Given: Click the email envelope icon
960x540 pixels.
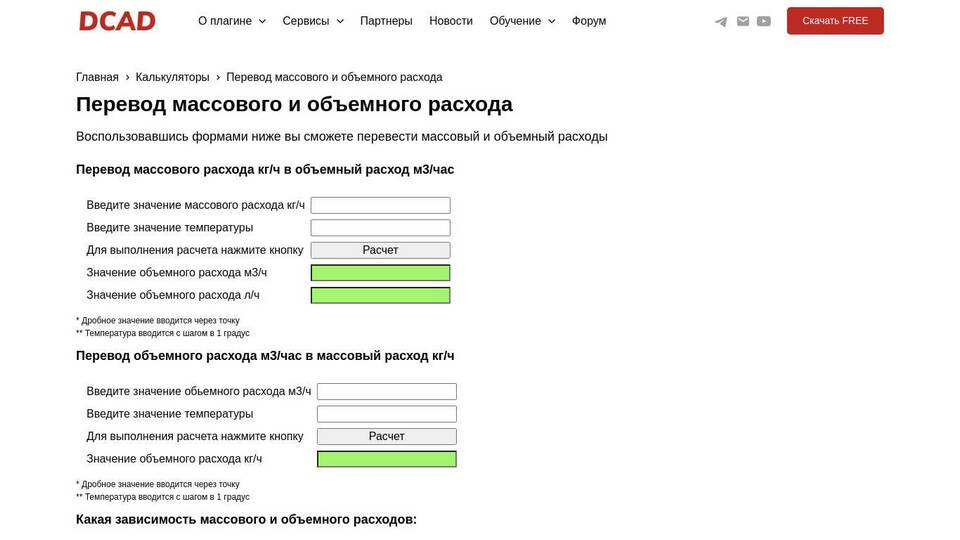Looking at the screenshot, I should (743, 21).
